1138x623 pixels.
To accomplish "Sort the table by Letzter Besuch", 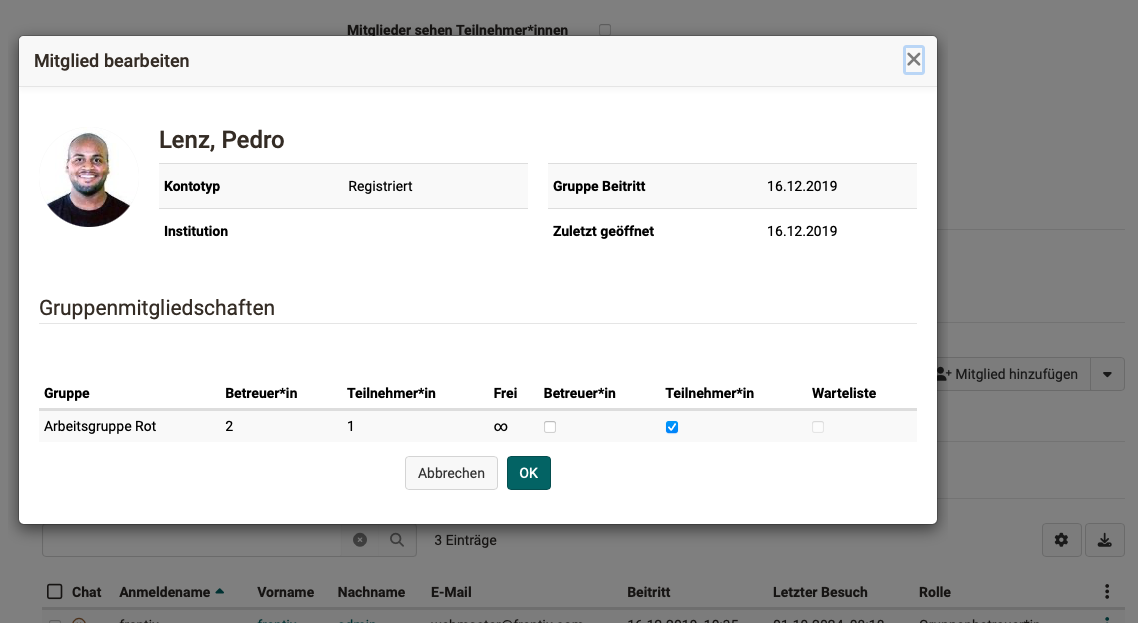I will (x=820, y=592).
